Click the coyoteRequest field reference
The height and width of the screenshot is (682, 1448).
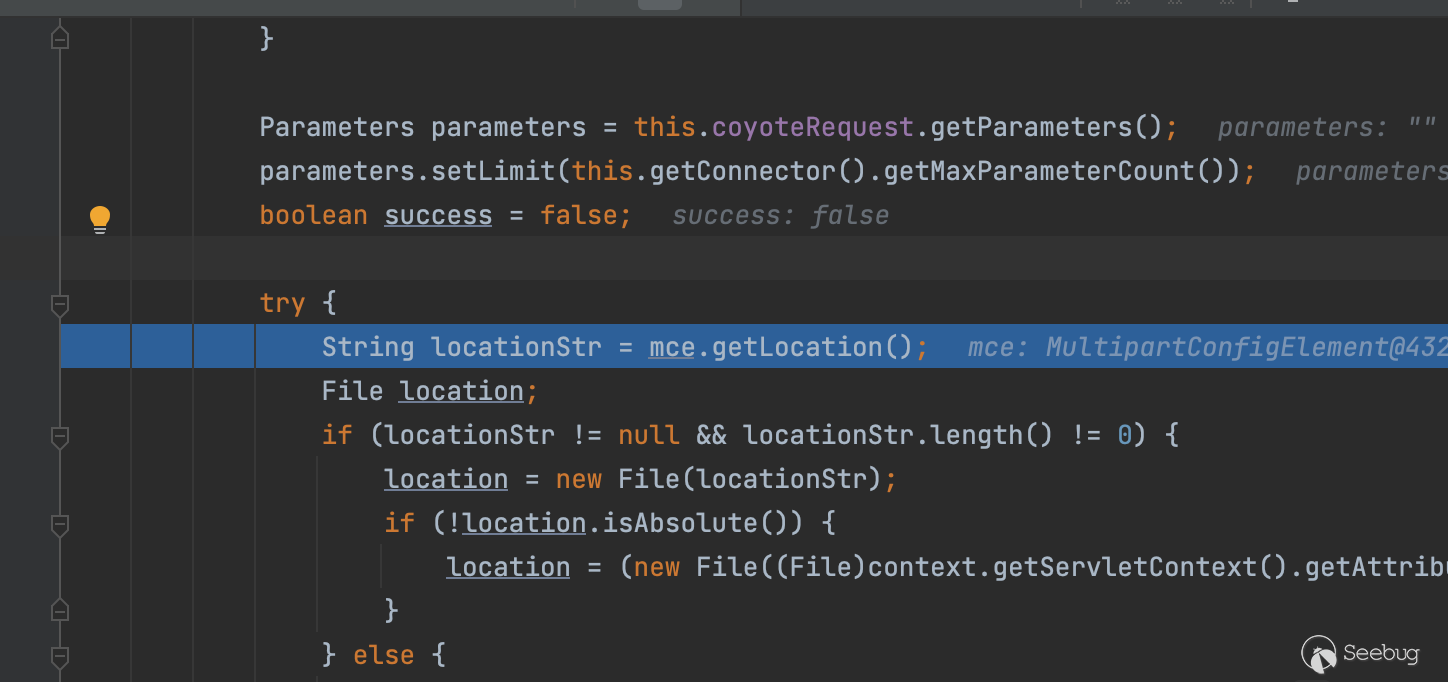[x=811, y=128]
